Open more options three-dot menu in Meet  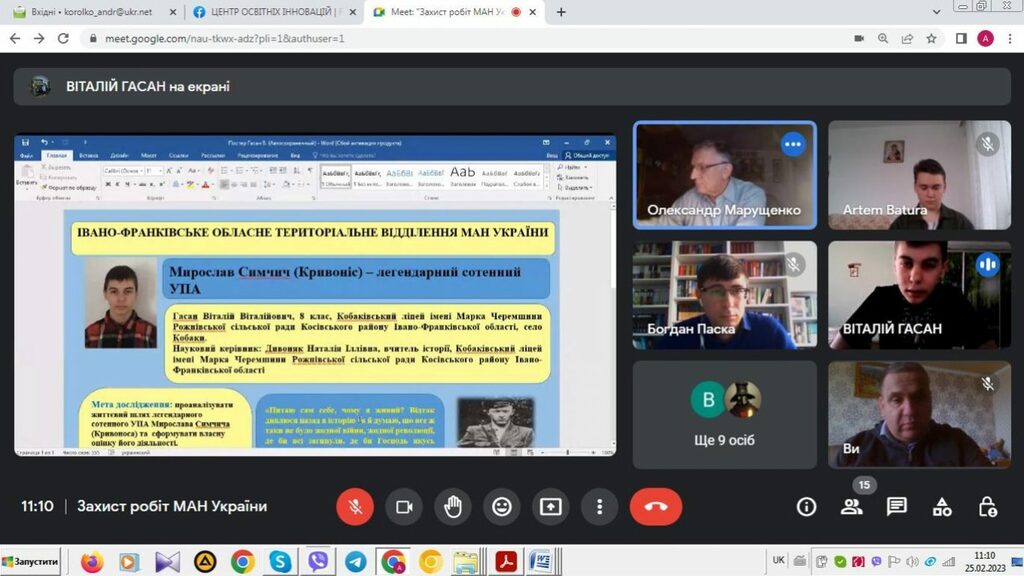tap(599, 506)
